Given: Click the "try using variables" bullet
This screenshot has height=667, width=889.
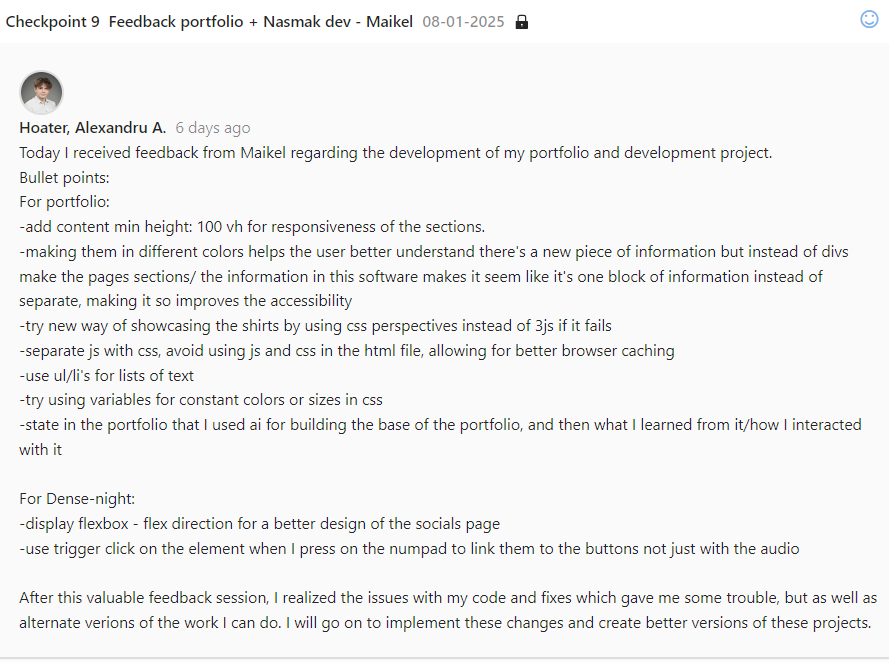Looking at the screenshot, I should point(200,400).
